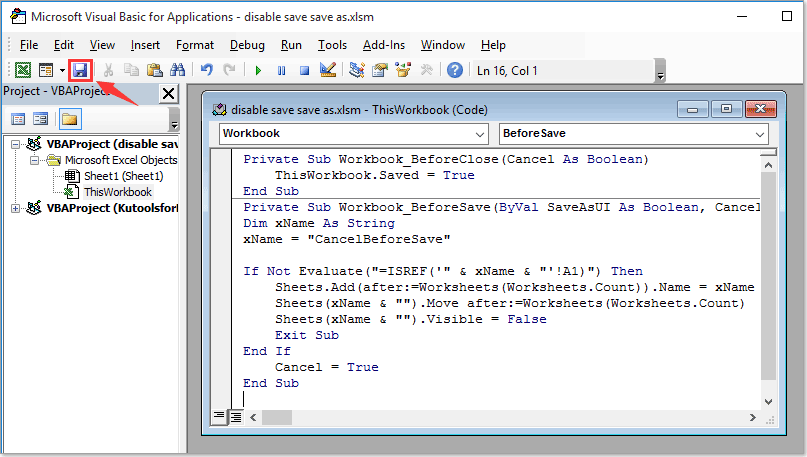Open the Object Browser icon

[x=401, y=70]
